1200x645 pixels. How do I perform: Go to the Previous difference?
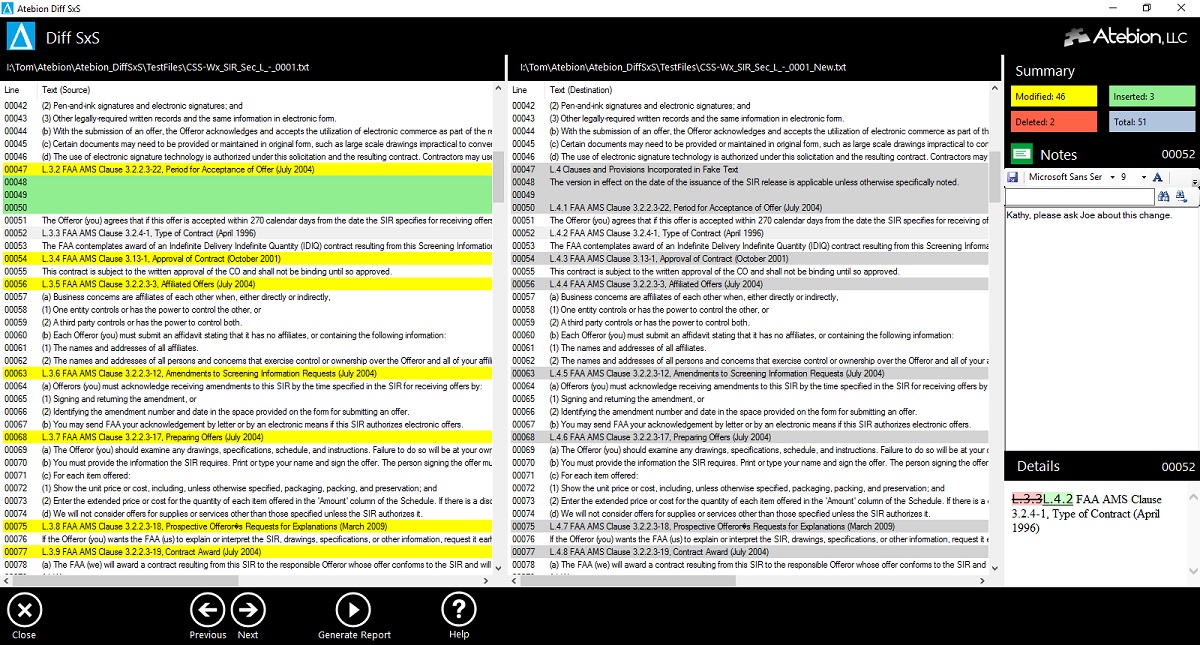pyautogui.click(x=207, y=608)
